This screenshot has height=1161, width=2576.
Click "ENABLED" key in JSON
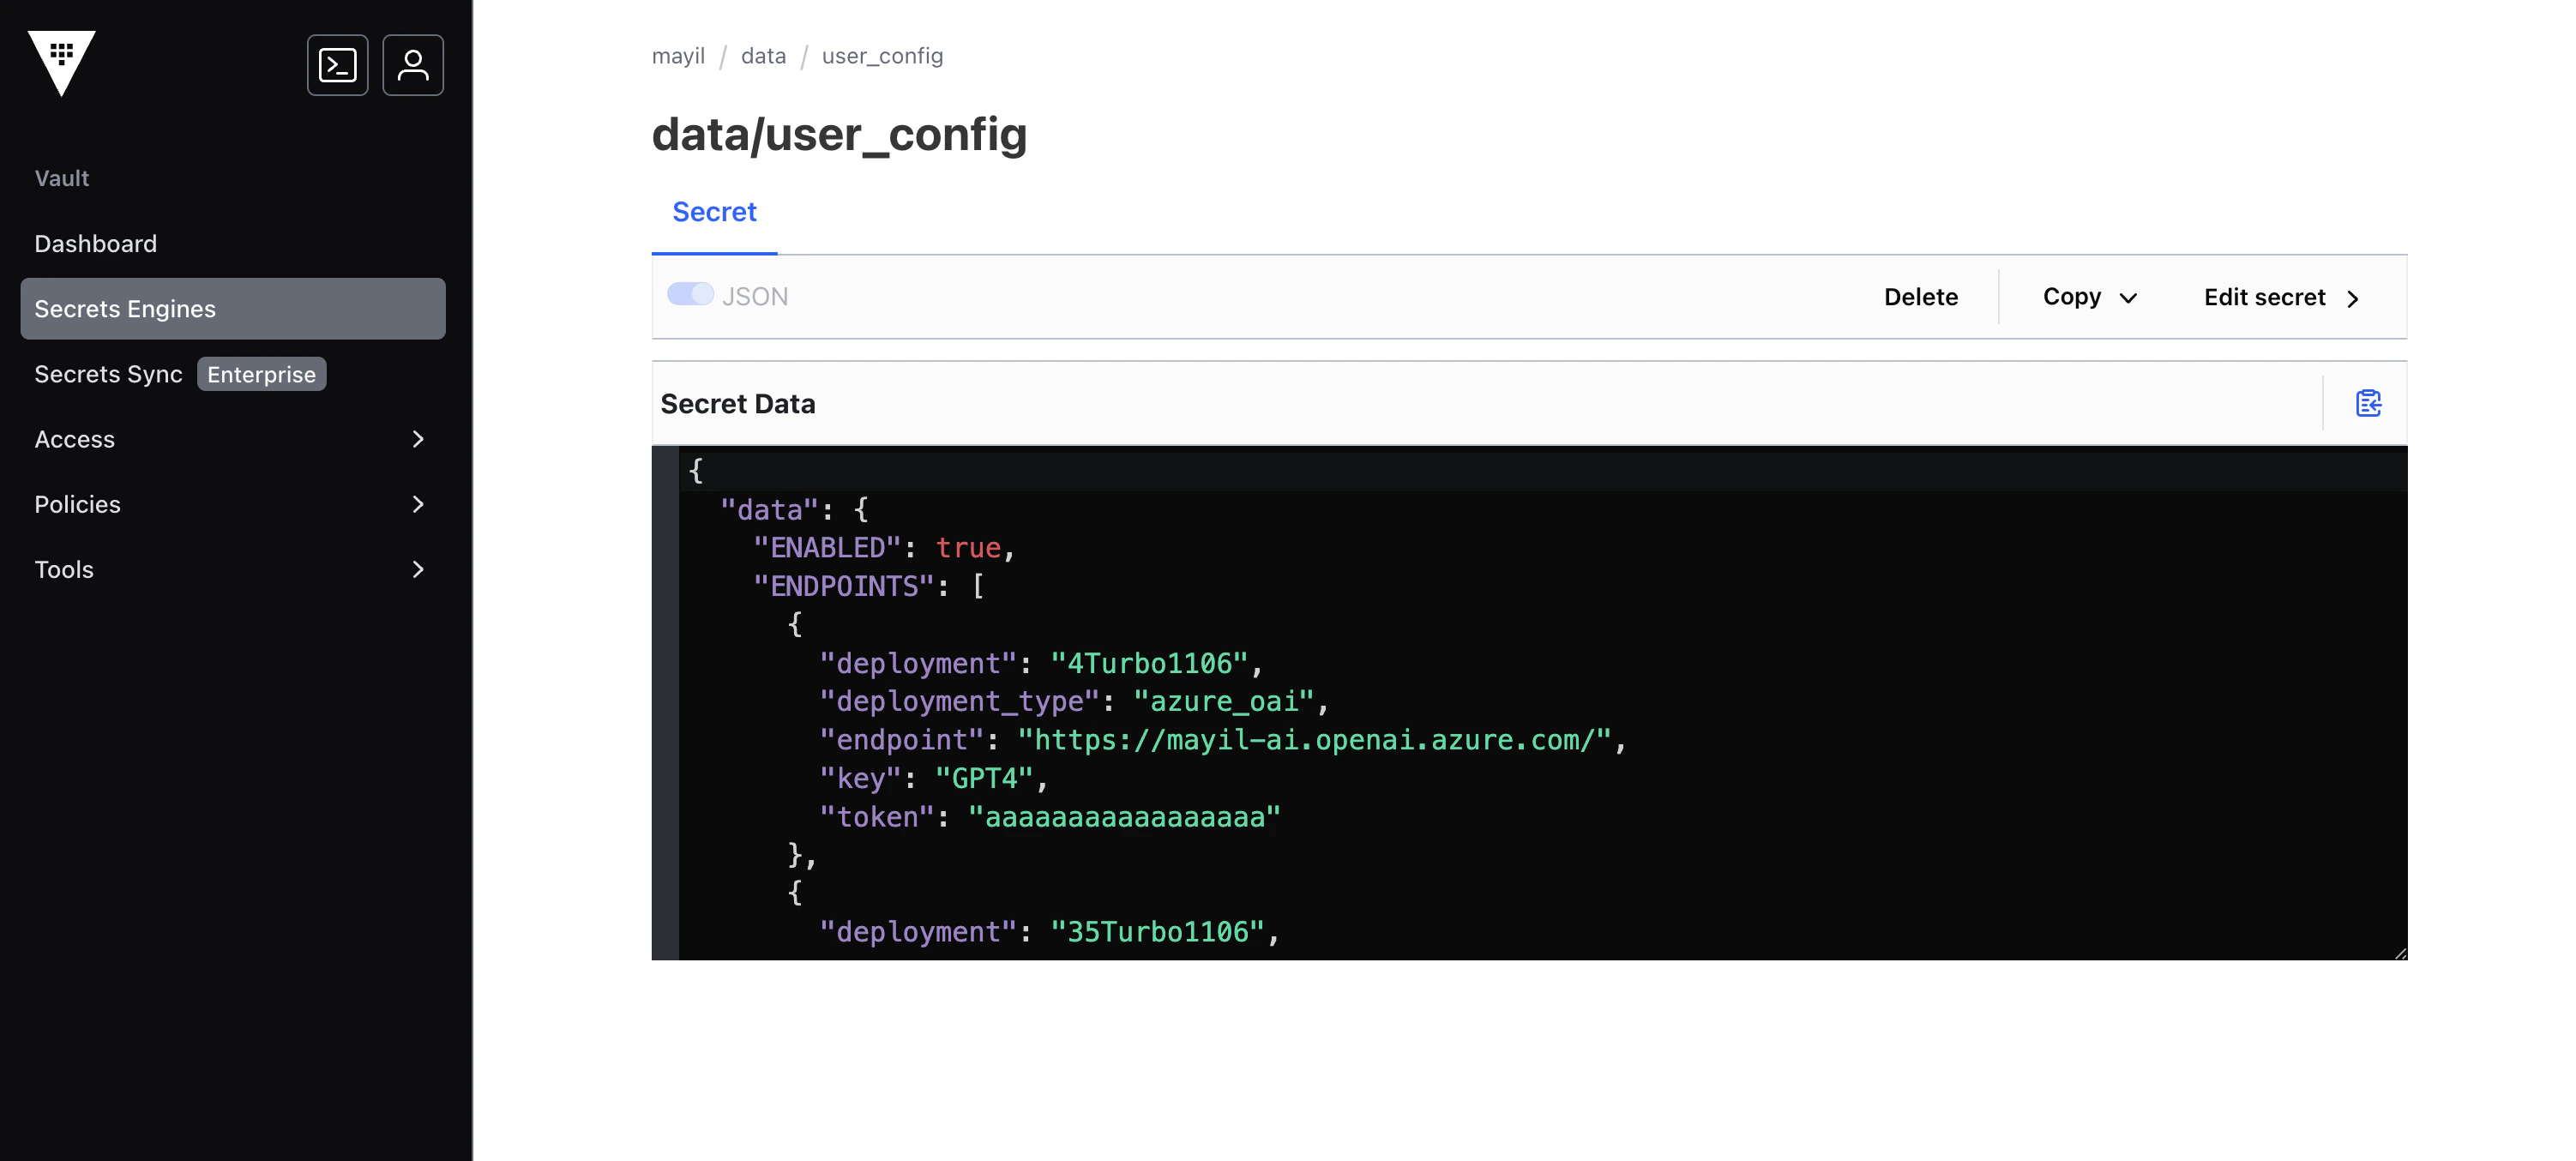(x=827, y=548)
